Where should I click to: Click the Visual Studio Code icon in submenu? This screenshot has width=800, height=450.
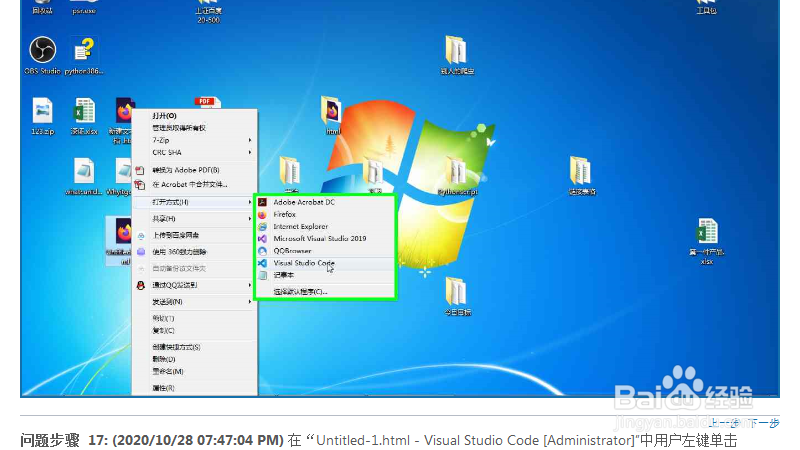[262, 263]
